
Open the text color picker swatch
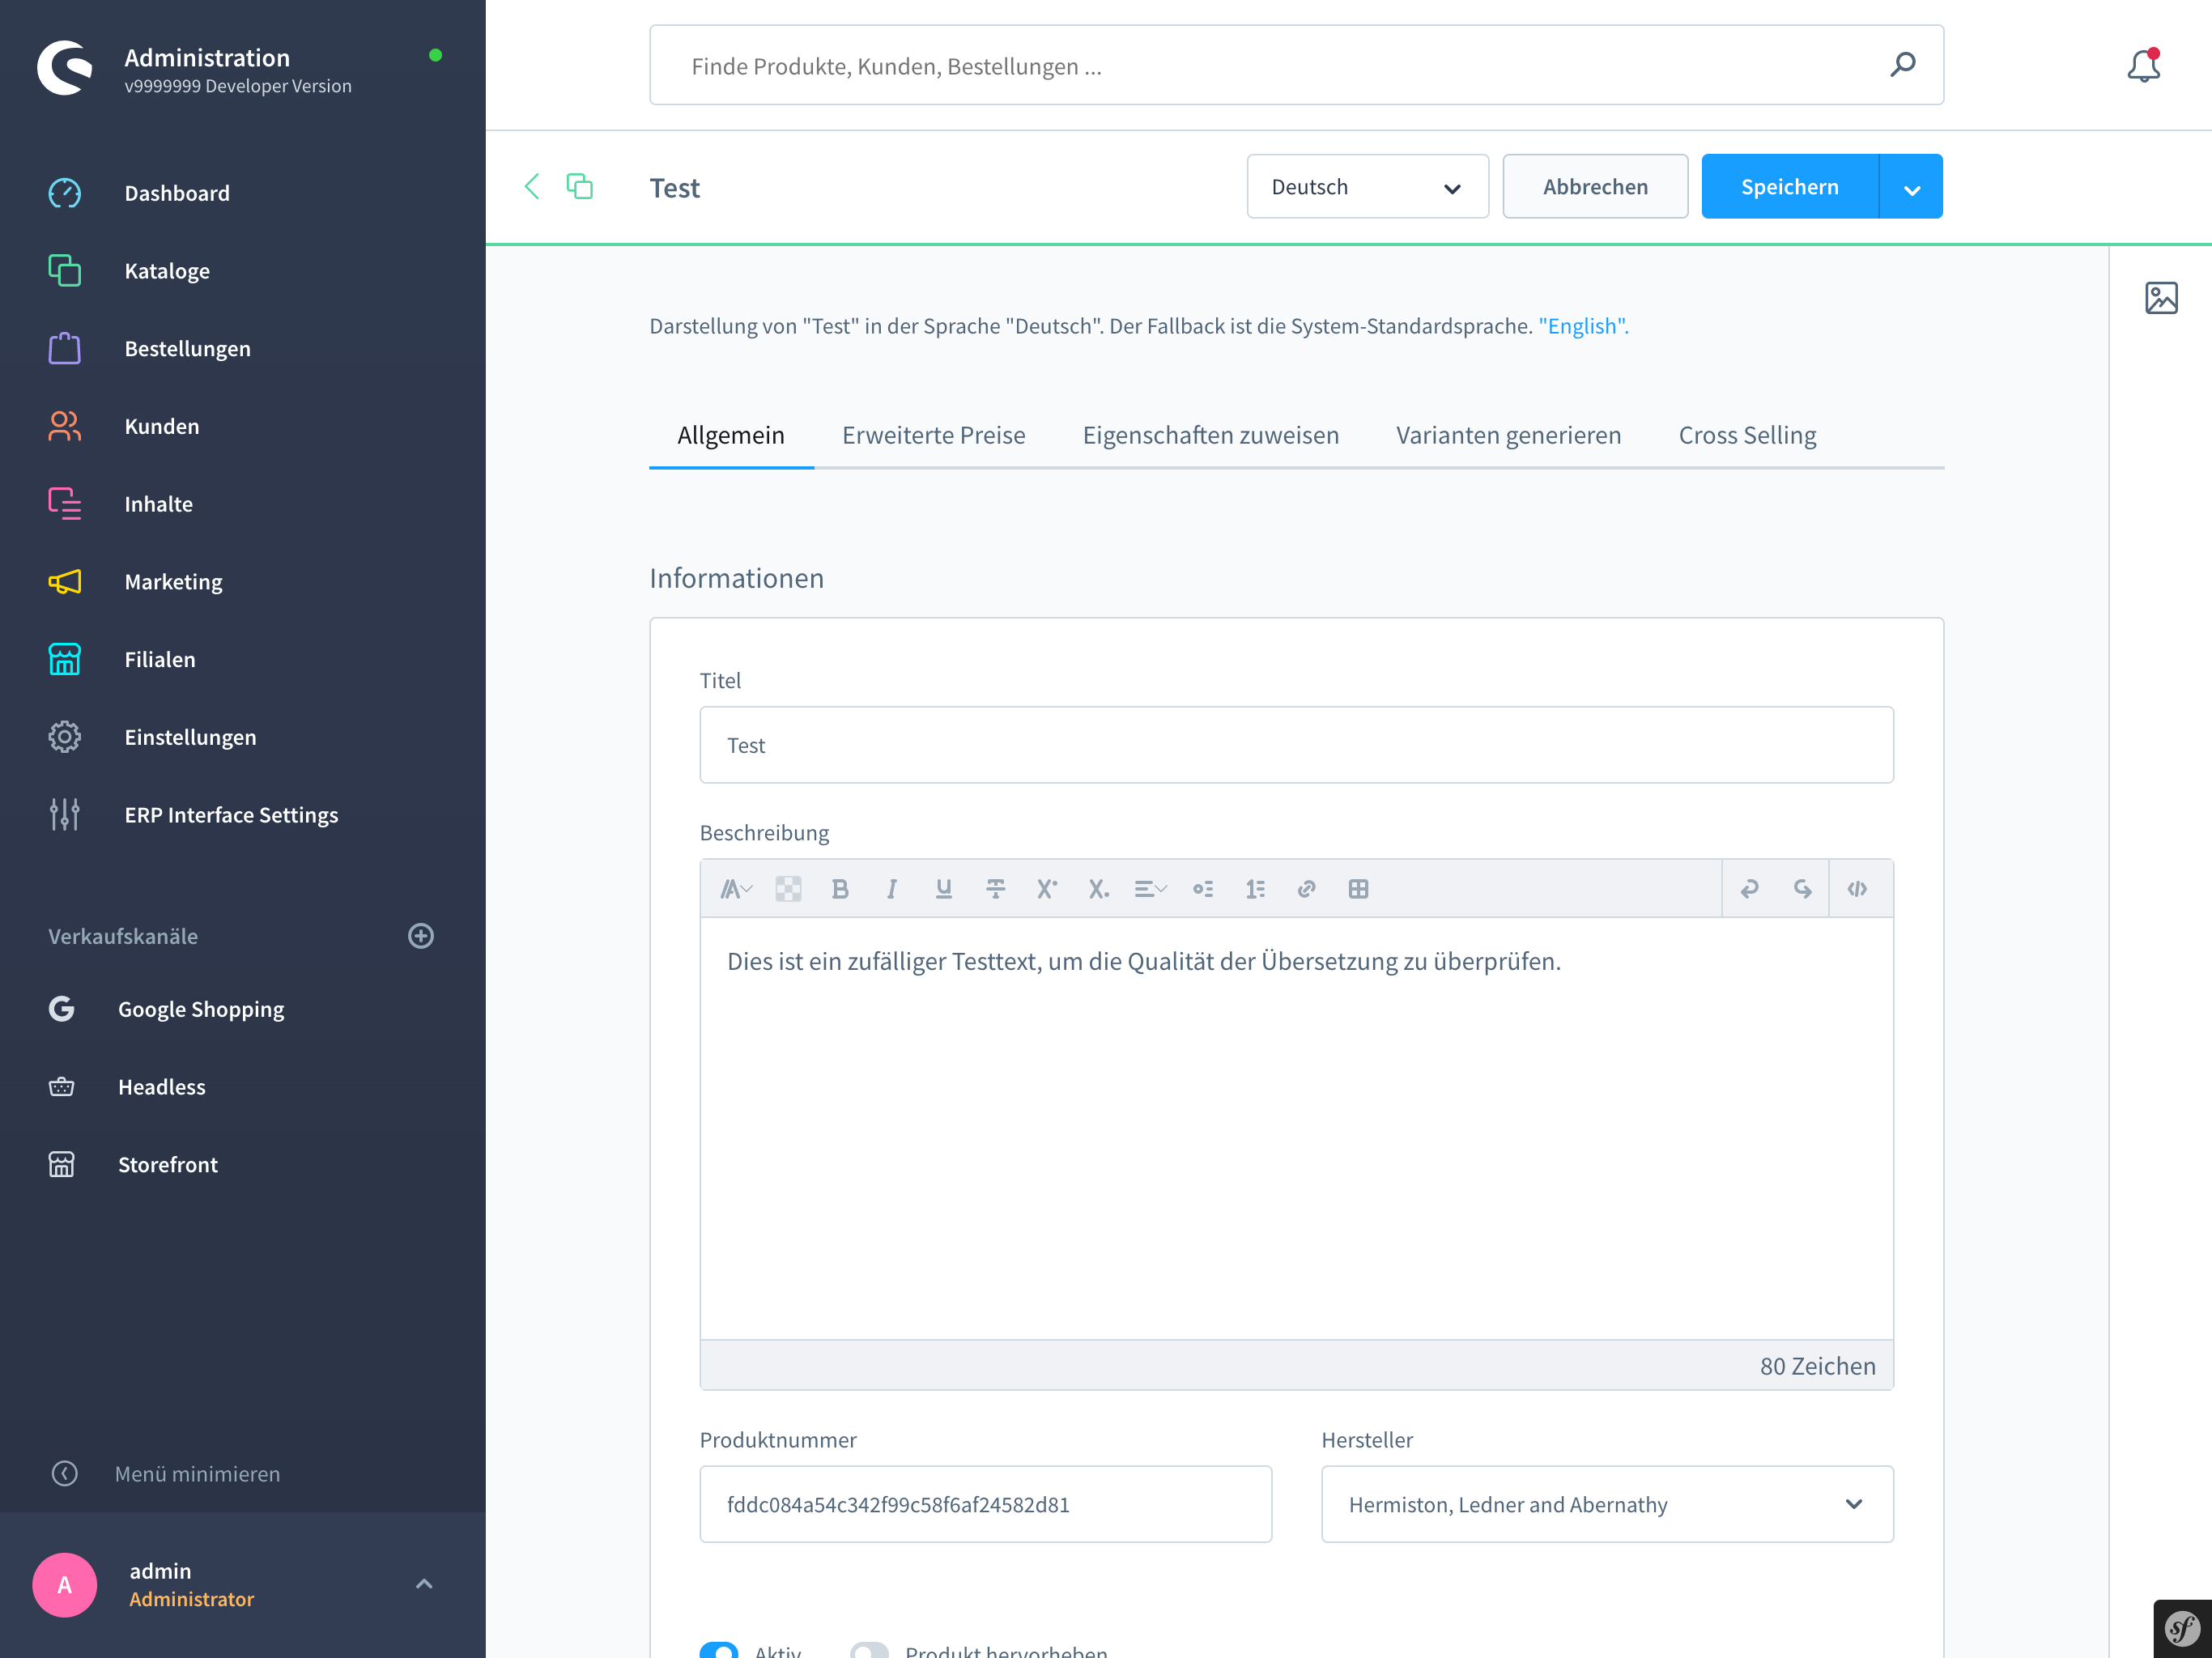[x=788, y=888]
